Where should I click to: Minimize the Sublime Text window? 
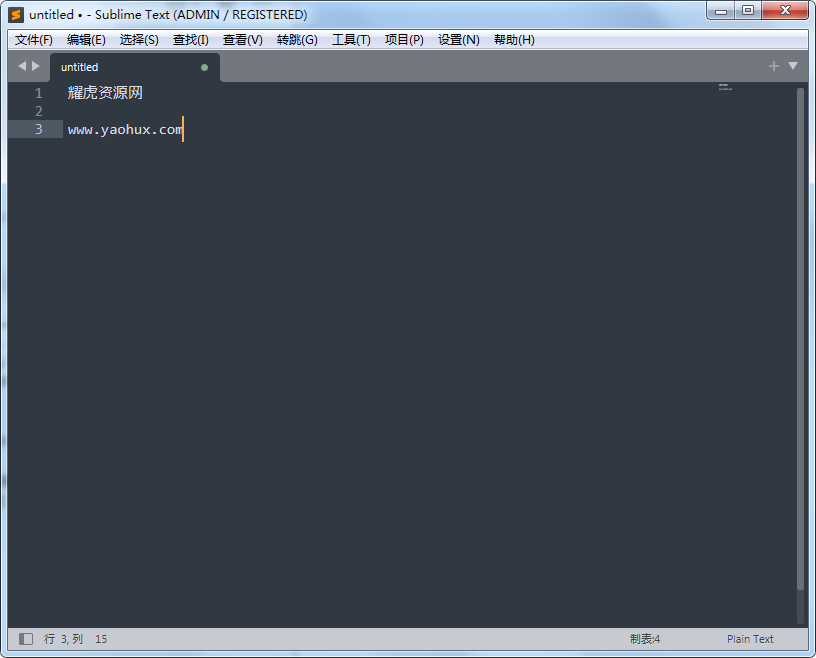pos(721,11)
